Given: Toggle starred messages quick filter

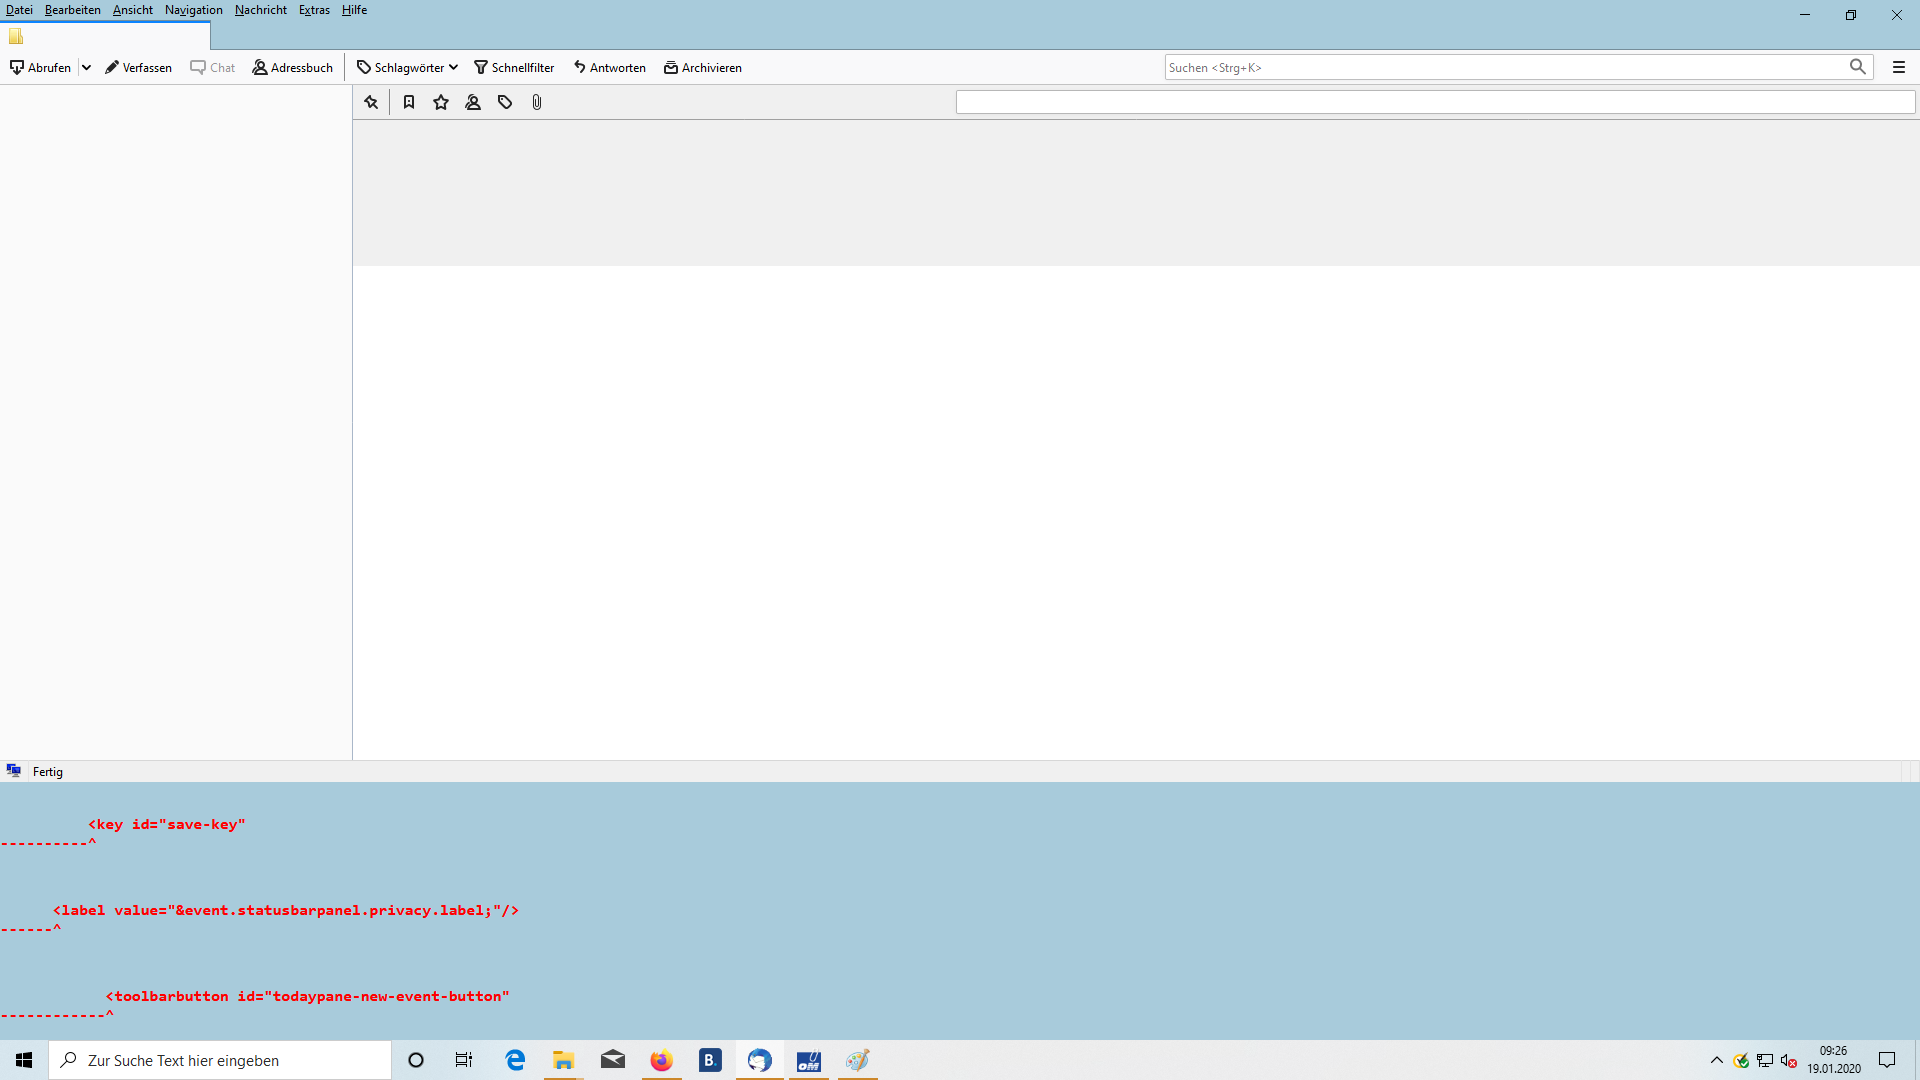Looking at the screenshot, I should pos(441,102).
